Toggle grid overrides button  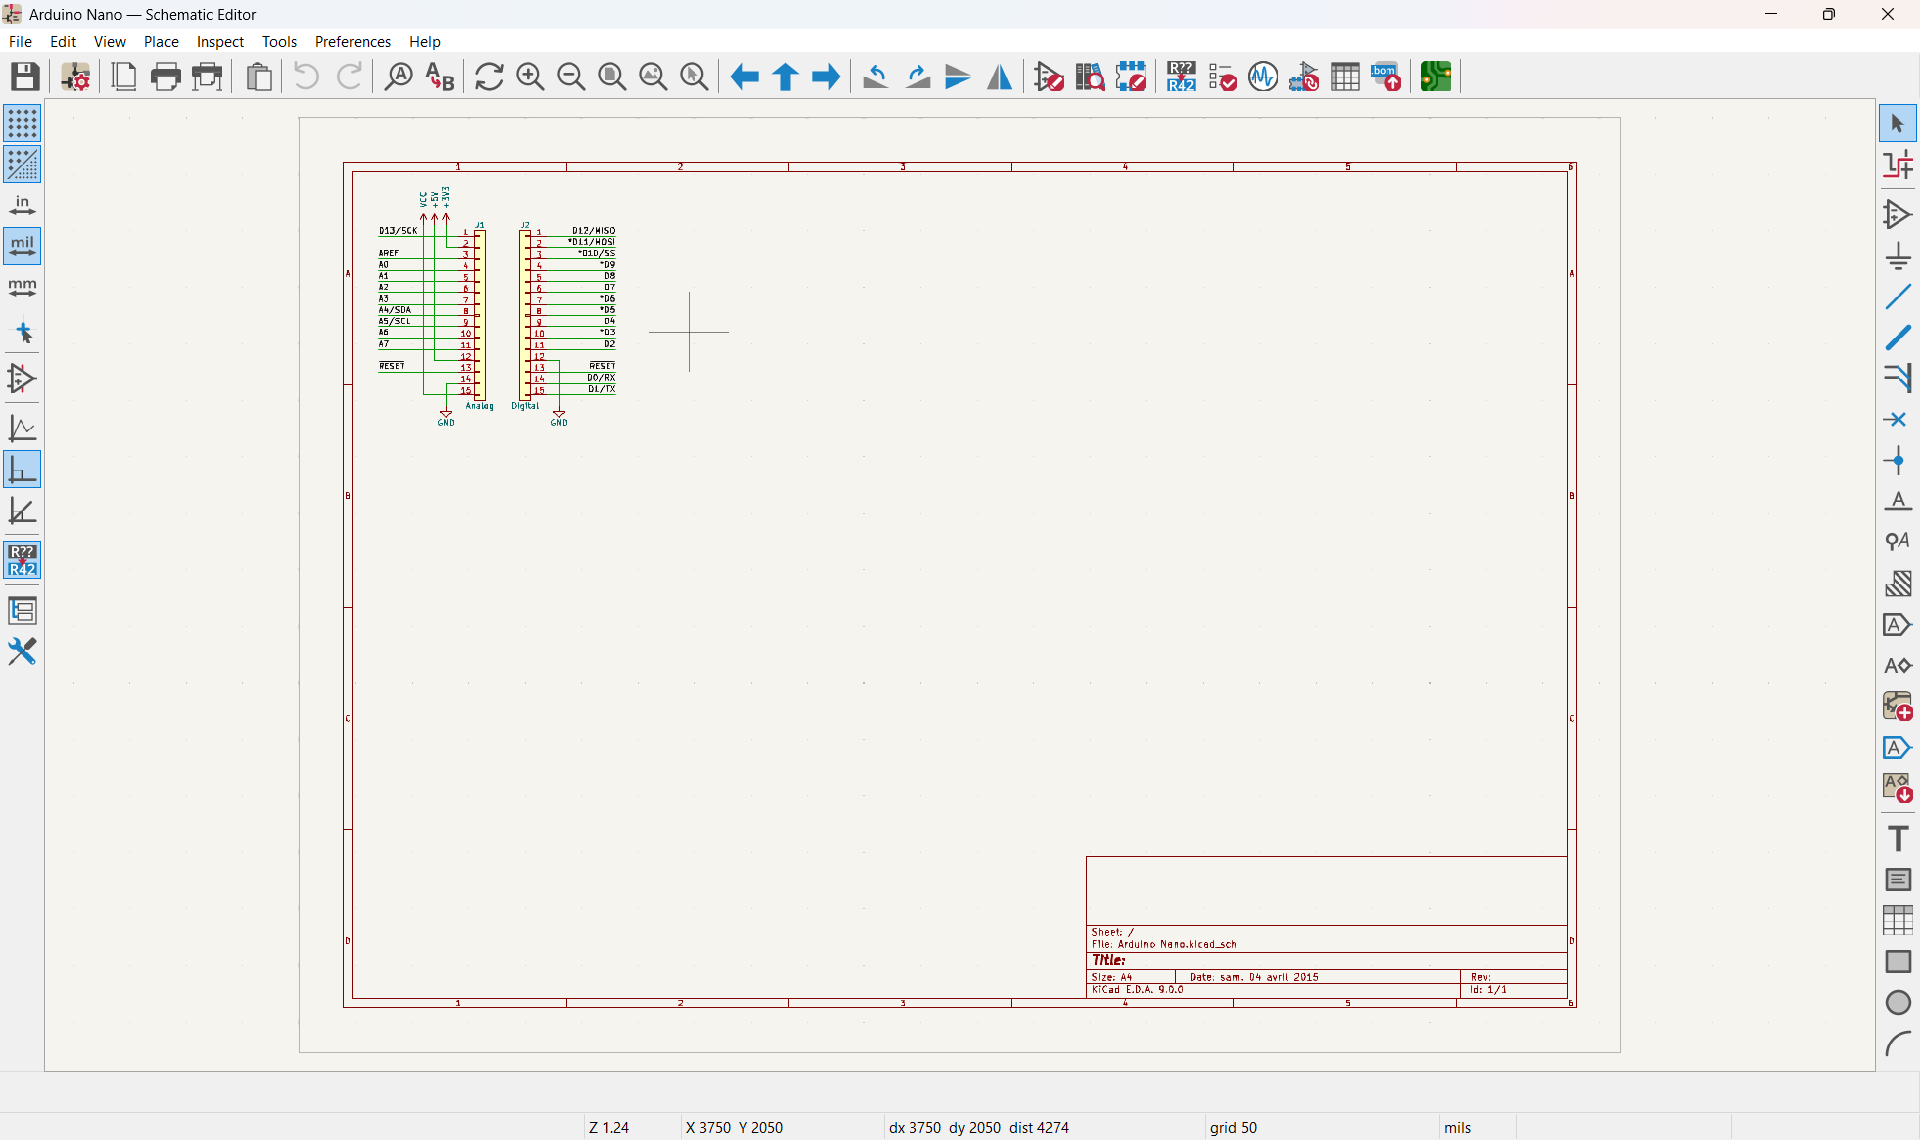(22, 164)
